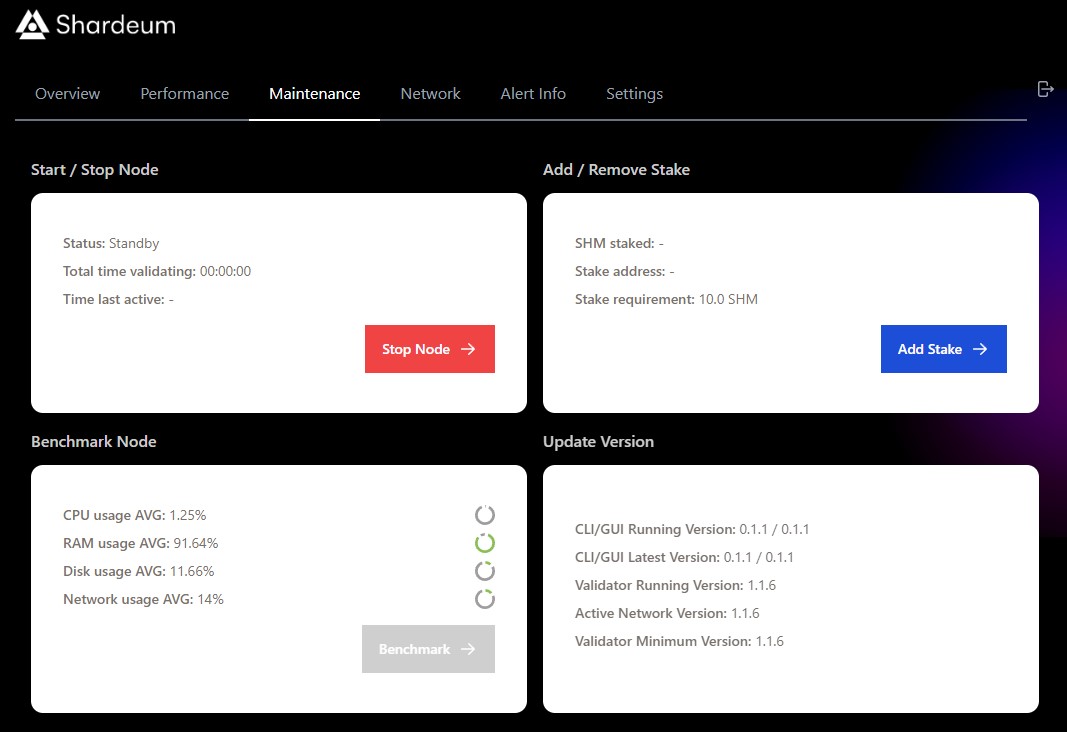
Task: Click Disk usage AVG 11.66% text
Action: (x=138, y=571)
